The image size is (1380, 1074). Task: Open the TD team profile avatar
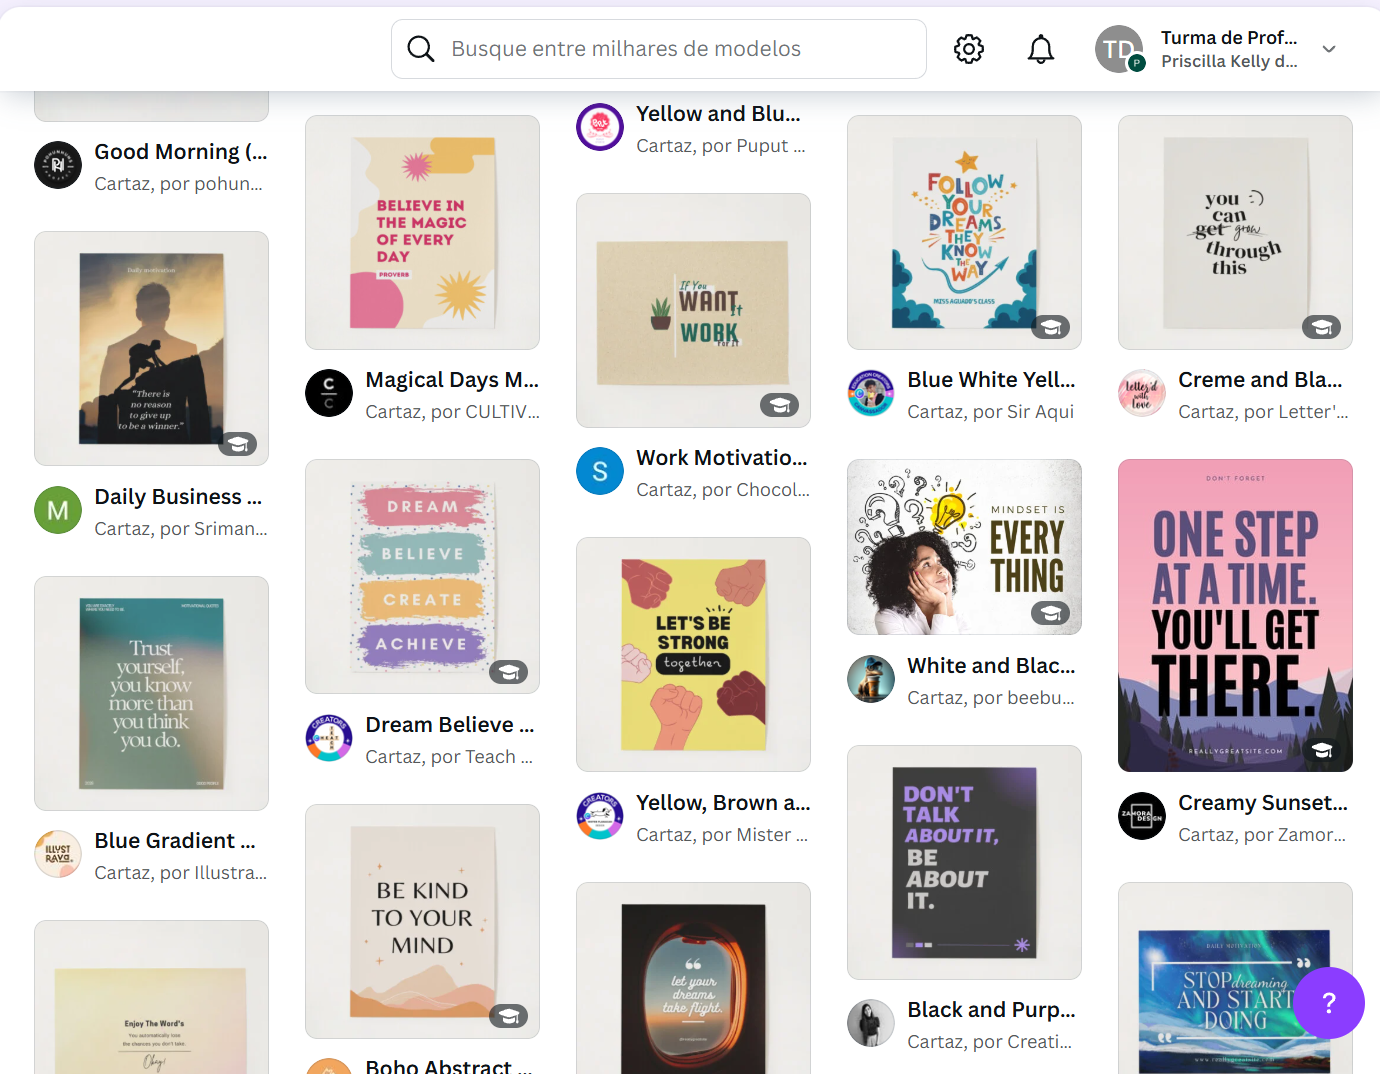point(1119,49)
